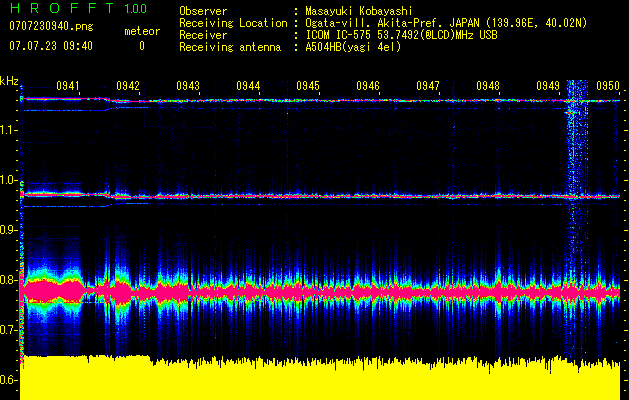Select the 1.1 frequency axis label
This screenshot has height=400, width=629.
point(8,130)
